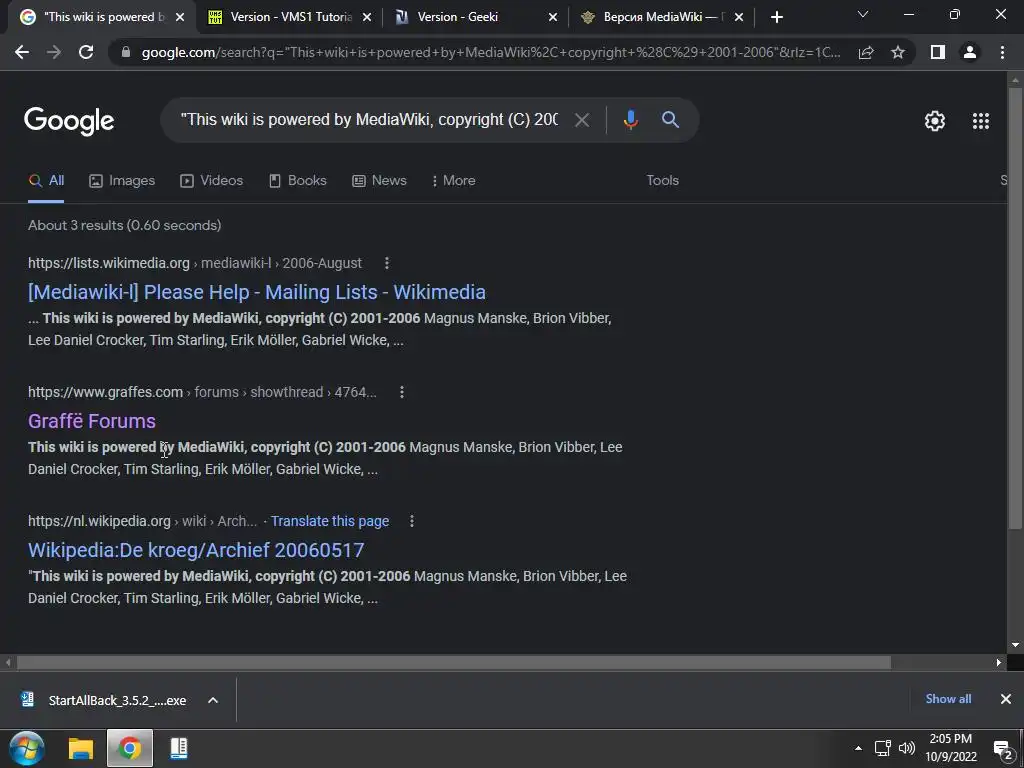Open the pinned app next to Chrome
Viewport: 1024px width, 768px height.
pos(178,748)
